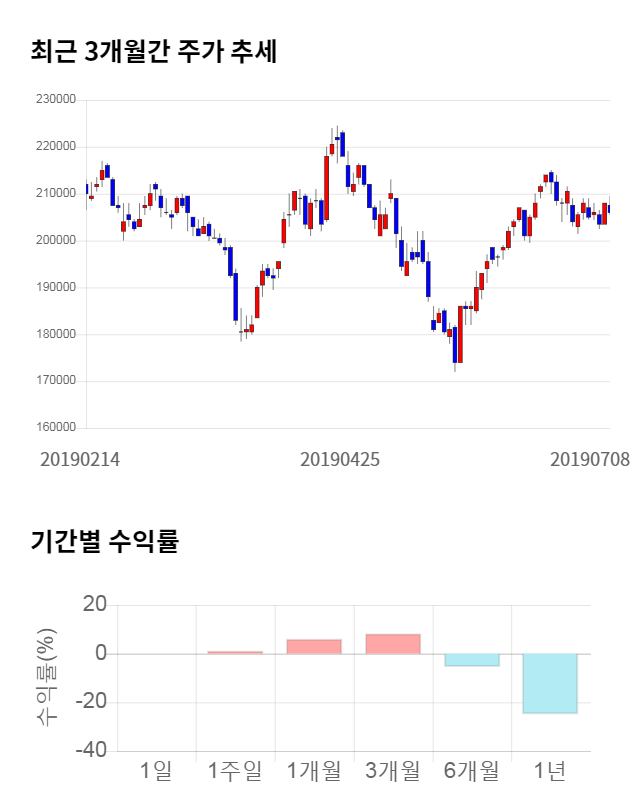This screenshot has height=810, width=640.
Task: Click the blue 1년 negative return bar
Action: 551,683
